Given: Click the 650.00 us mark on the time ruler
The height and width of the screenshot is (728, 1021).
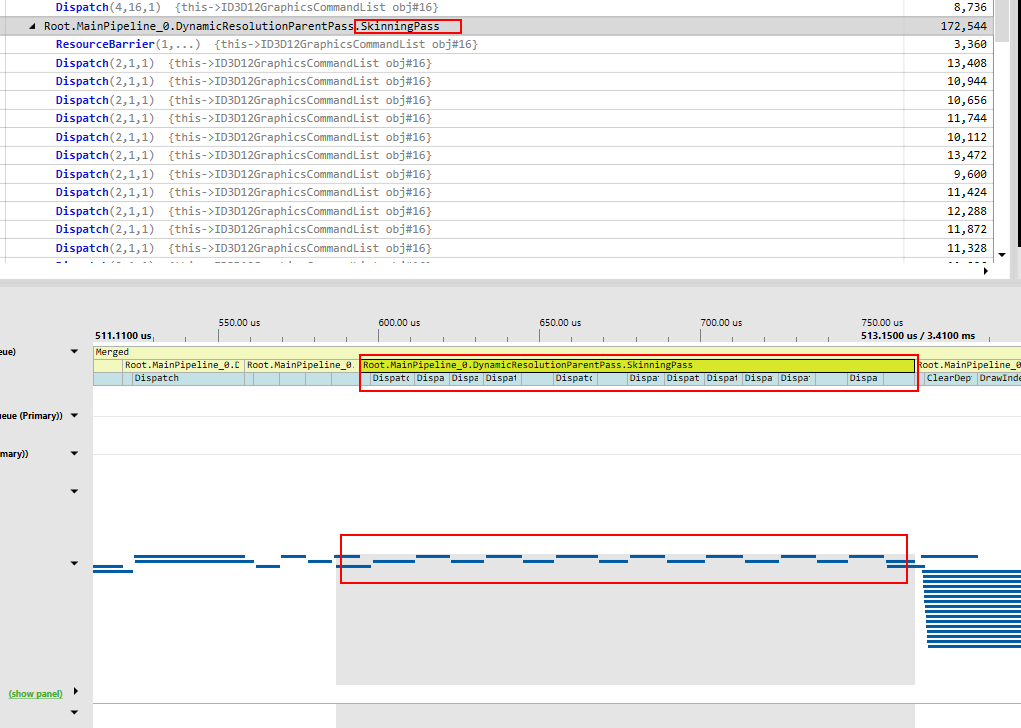Looking at the screenshot, I should coord(560,322).
